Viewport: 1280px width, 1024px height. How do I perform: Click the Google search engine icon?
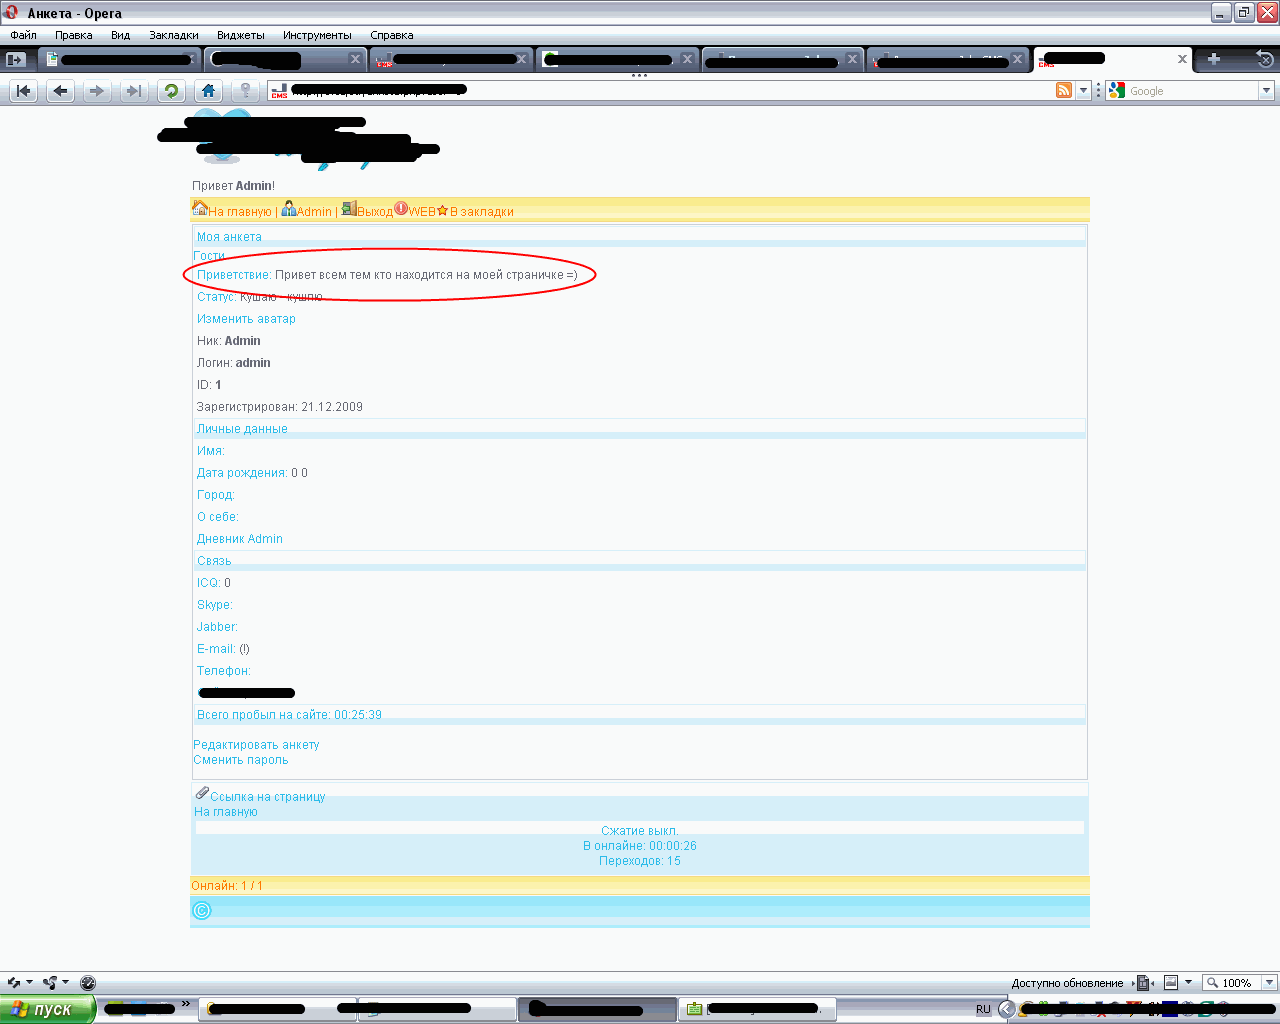point(1117,91)
